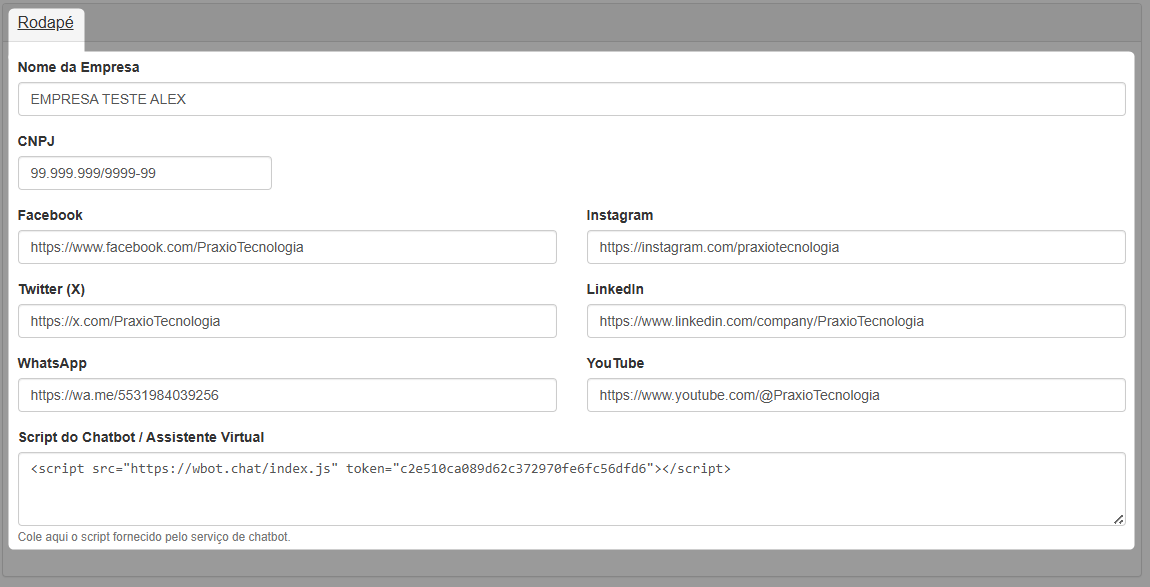Click the Nome da Empresa input field
1150x587 pixels.
pyautogui.click(x=571, y=99)
